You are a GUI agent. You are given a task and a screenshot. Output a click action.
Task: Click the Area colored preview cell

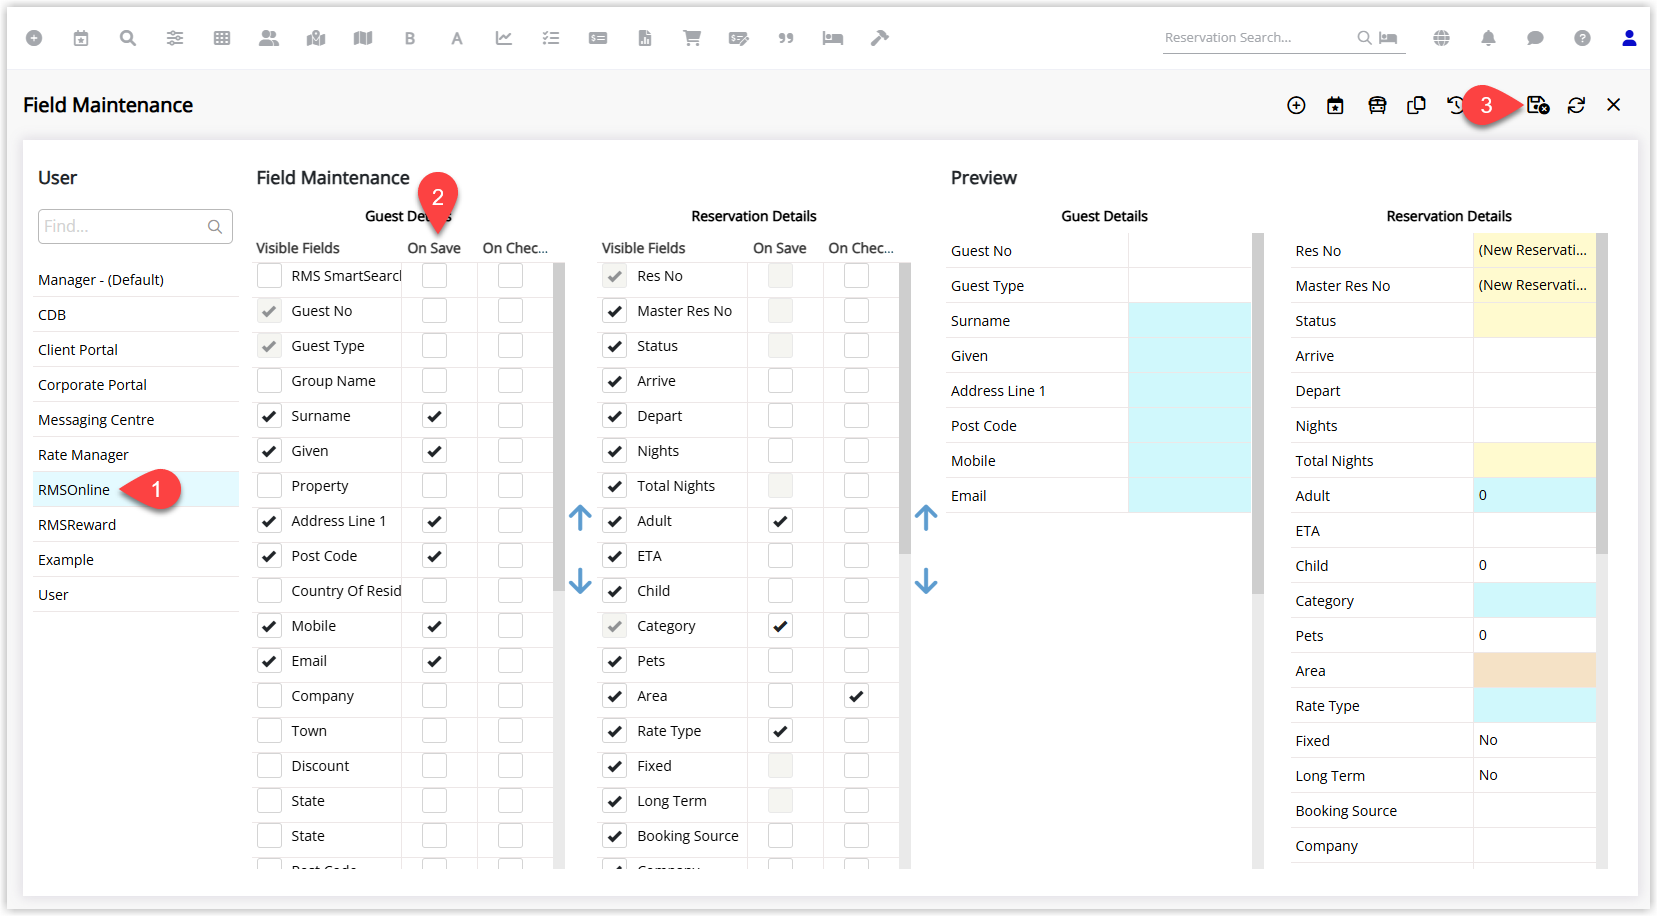1534,671
